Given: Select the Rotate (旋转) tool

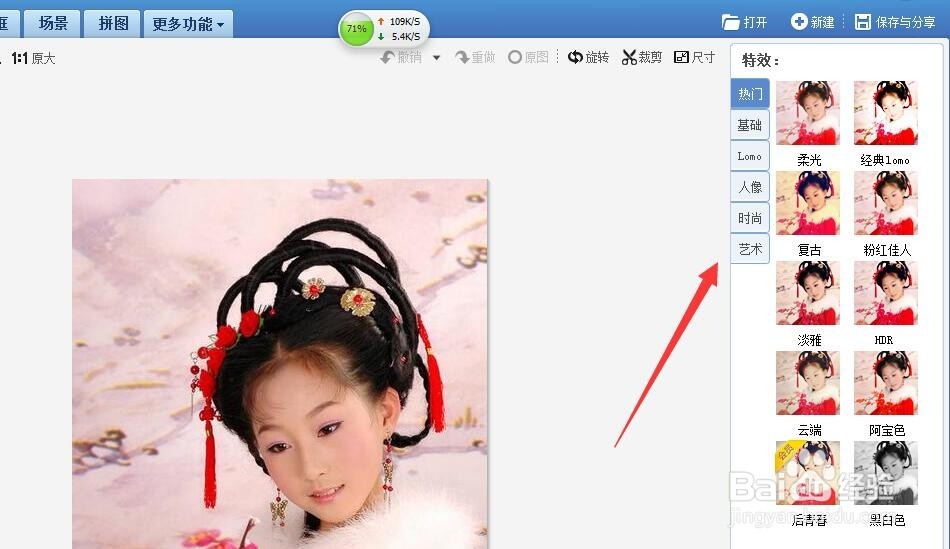Looking at the screenshot, I should tap(588, 57).
